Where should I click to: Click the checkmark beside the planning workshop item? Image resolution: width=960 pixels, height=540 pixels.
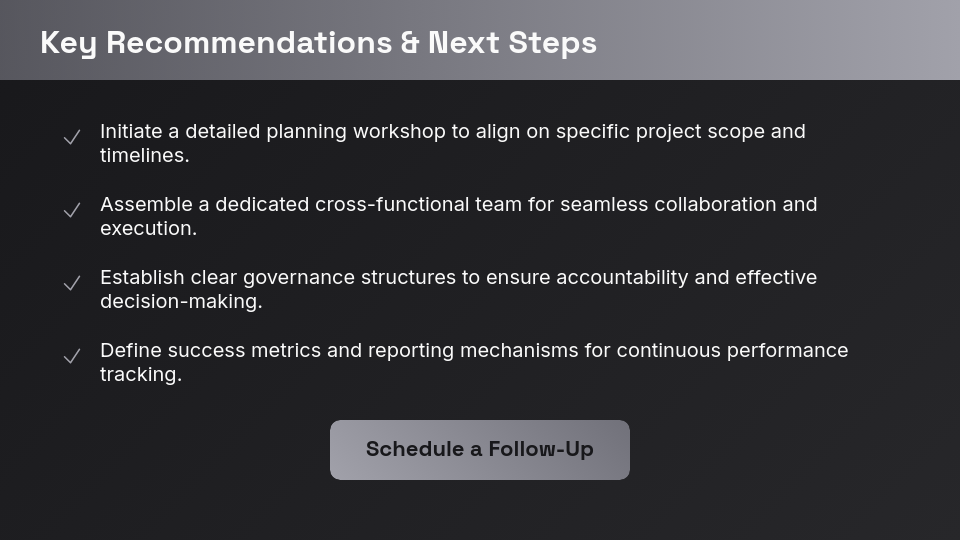point(72,138)
